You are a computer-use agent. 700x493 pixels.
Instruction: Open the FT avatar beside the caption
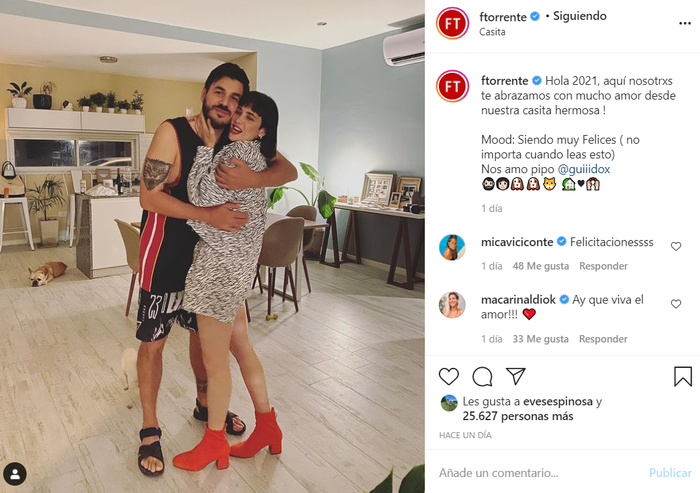pos(452,86)
